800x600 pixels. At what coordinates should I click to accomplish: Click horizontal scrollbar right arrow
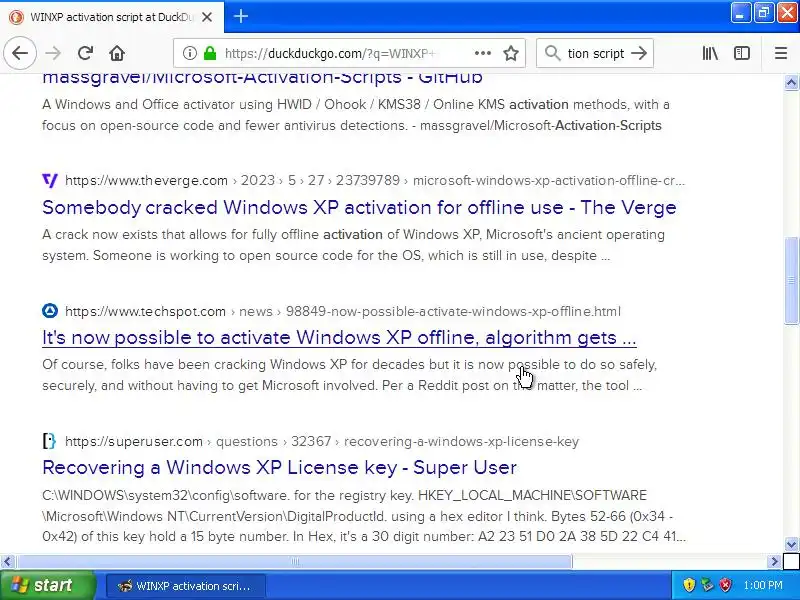(x=774, y=562)
